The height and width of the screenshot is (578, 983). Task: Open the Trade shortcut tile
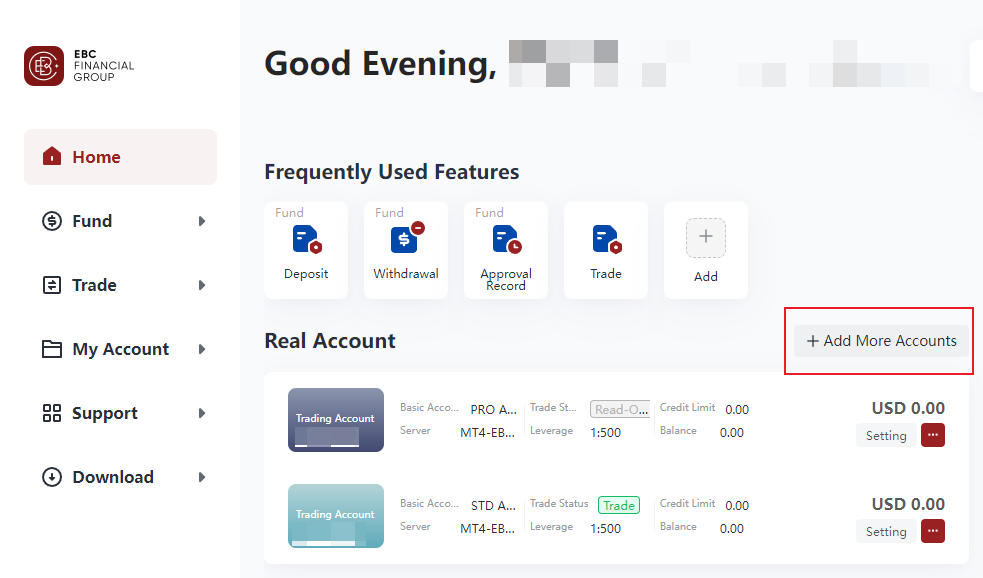coord(605,241)
